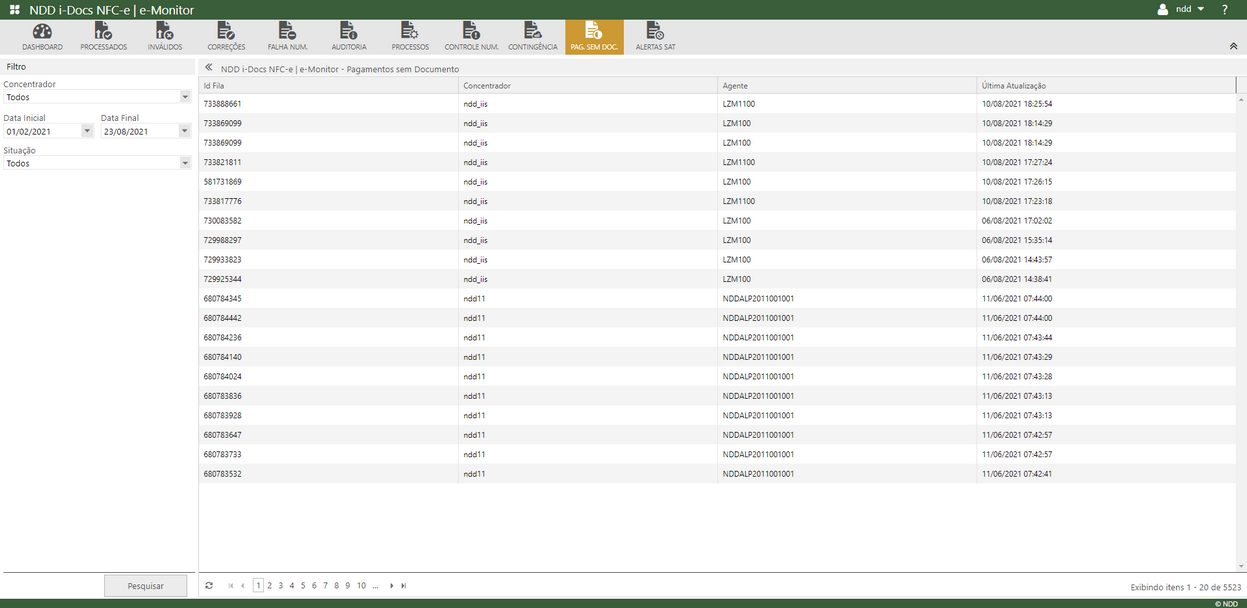Open Controle Num. monitoring
1247x608 pixels.
(472, 37)
